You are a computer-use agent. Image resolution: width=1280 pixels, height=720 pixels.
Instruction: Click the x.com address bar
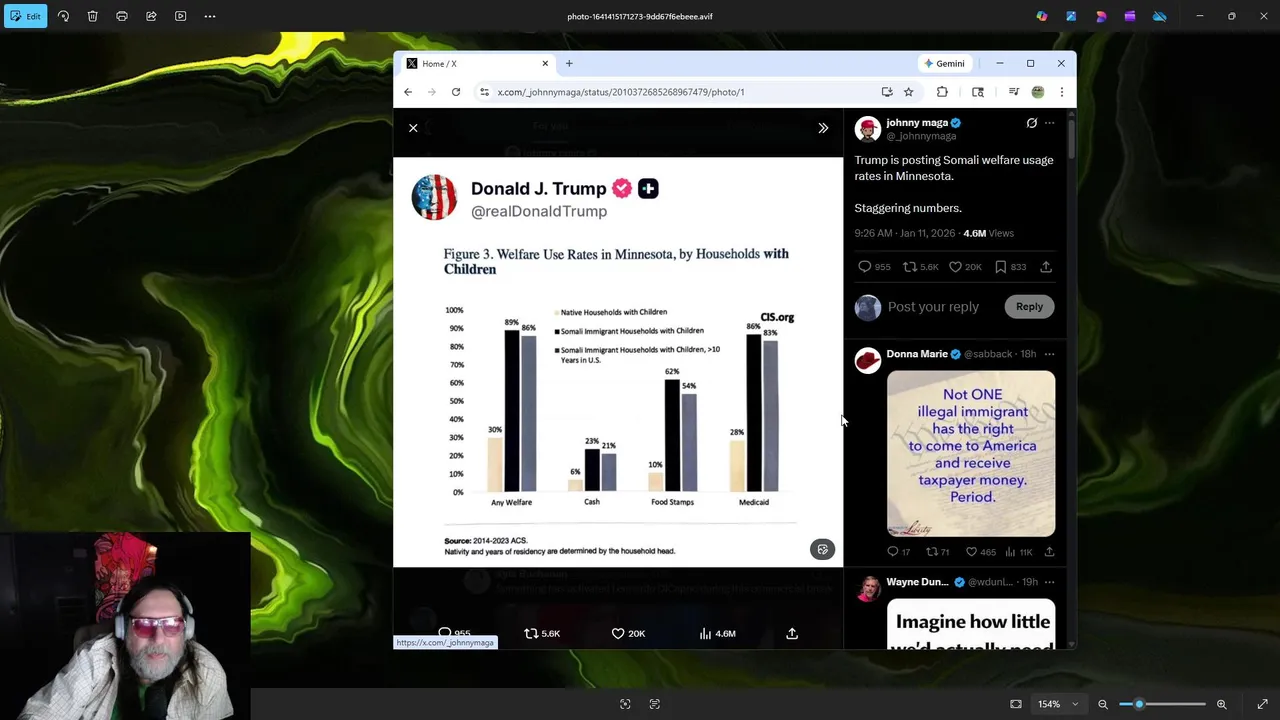coord(680,92)
